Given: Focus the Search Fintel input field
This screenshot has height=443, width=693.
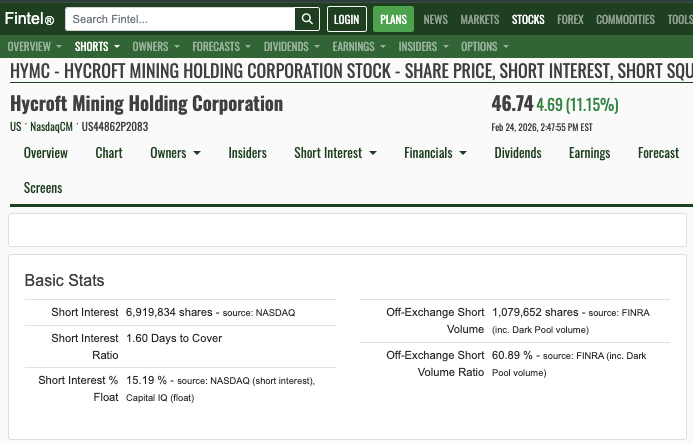Looking at the screenshot, I should coord(180,19).
